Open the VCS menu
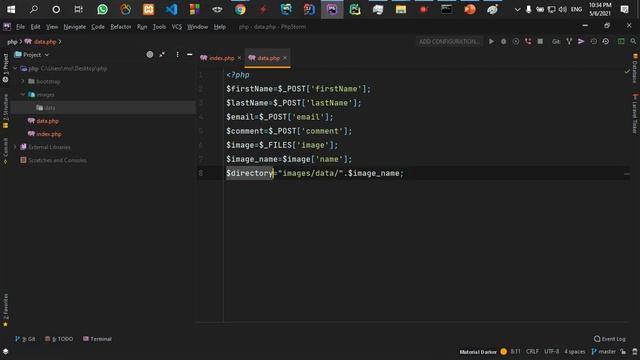Viewport: 640px width, 360px height. (176, 27)
